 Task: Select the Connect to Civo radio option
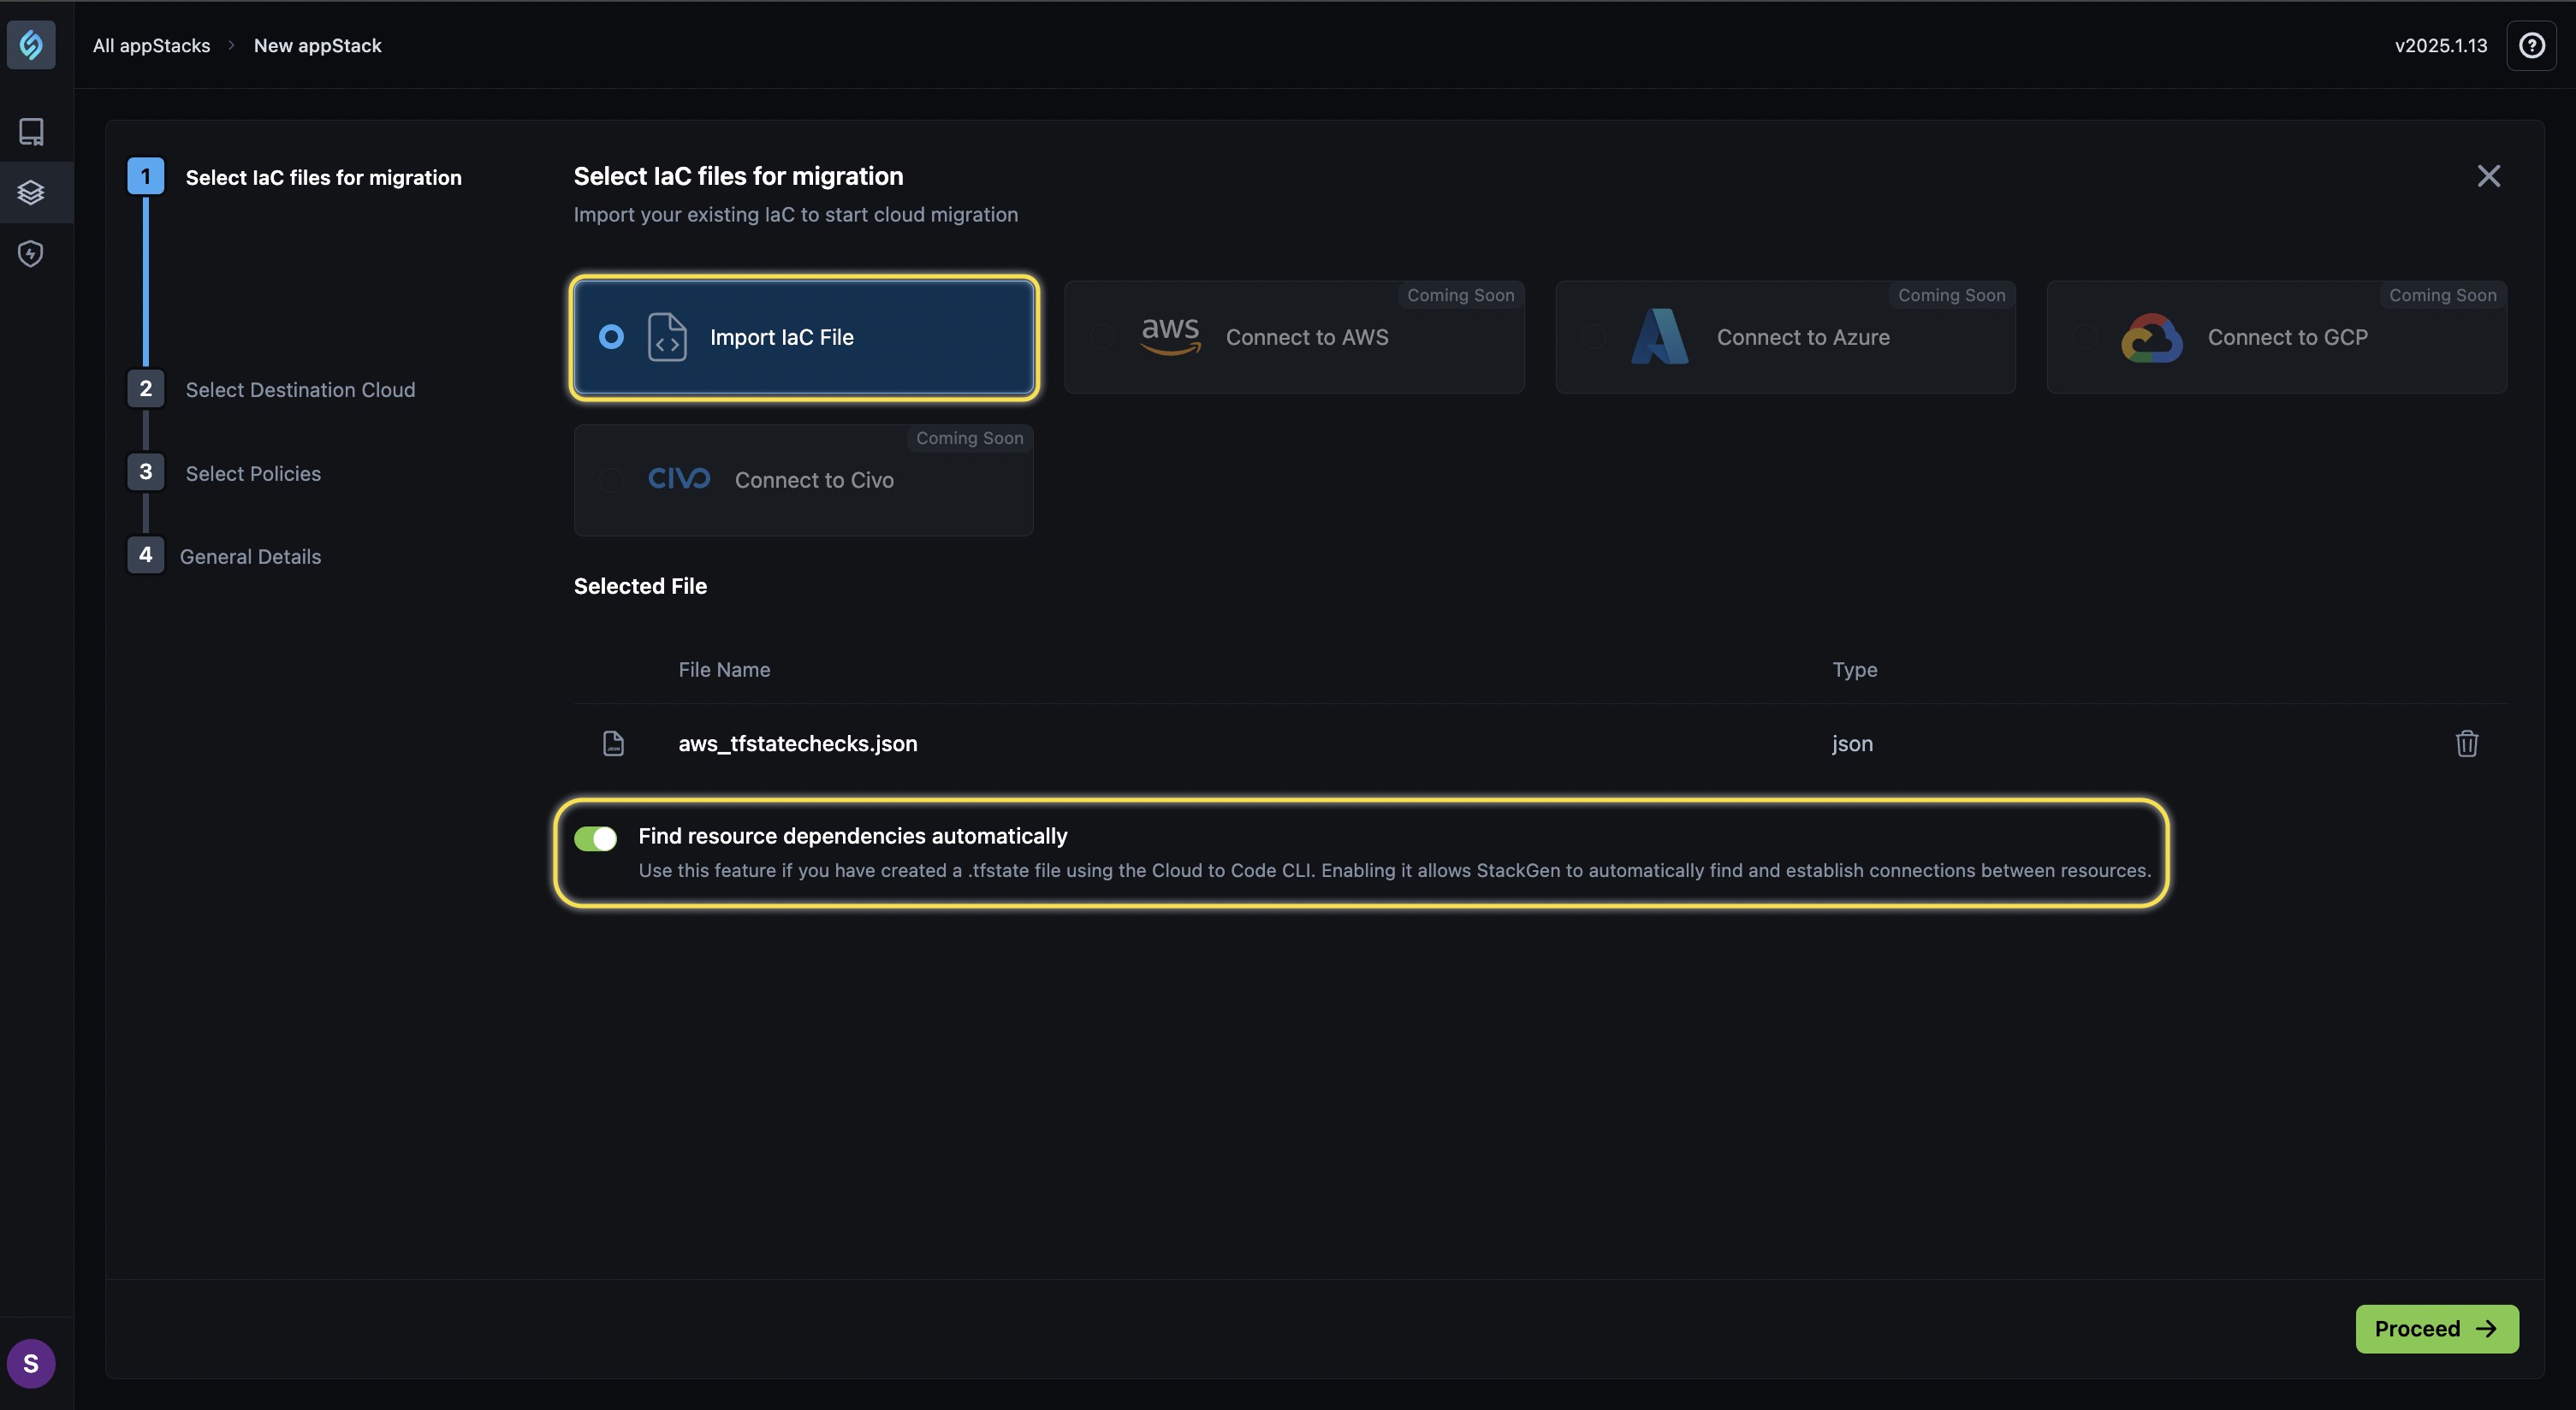[611, 480]
